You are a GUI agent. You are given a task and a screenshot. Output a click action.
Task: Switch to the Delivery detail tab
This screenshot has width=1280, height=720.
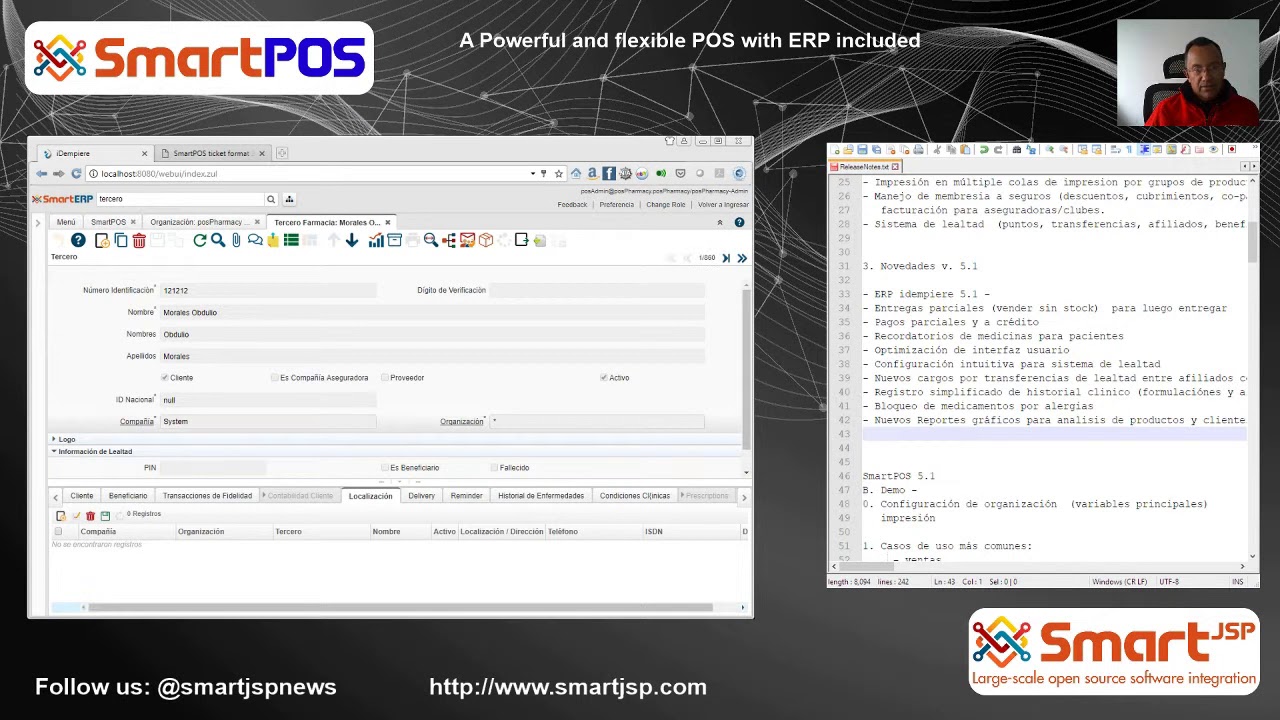[x=421, y=496]
